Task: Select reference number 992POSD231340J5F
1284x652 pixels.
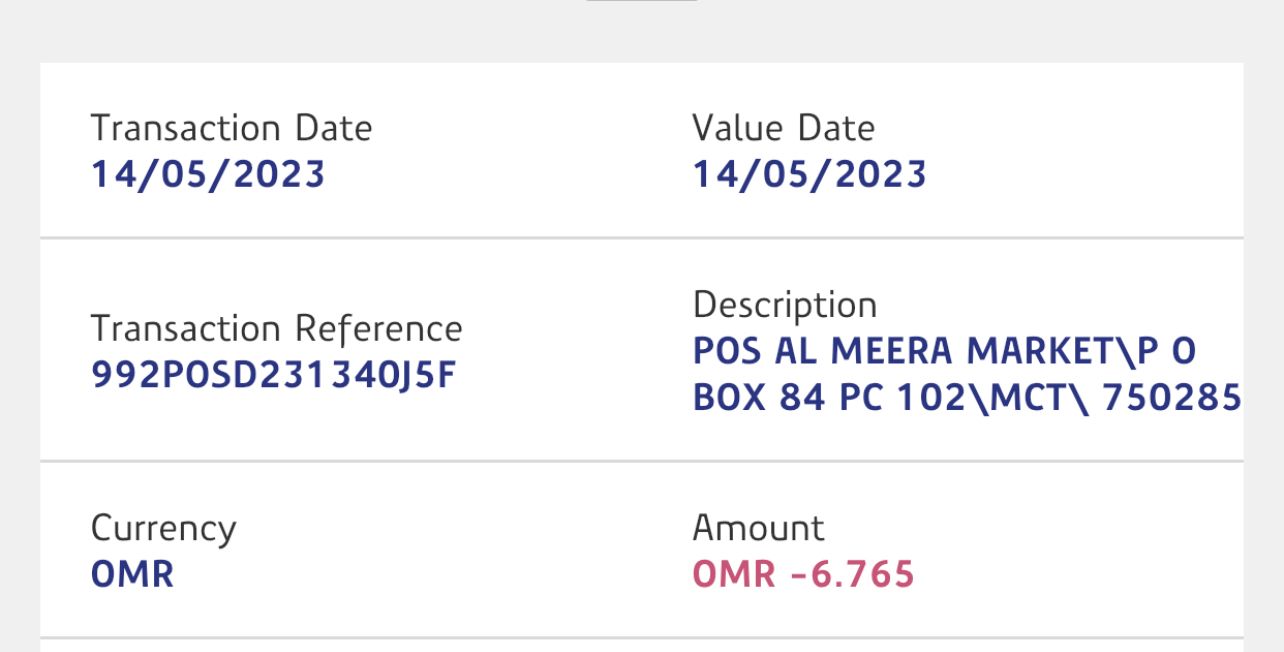Action: (x=273, y=374)
